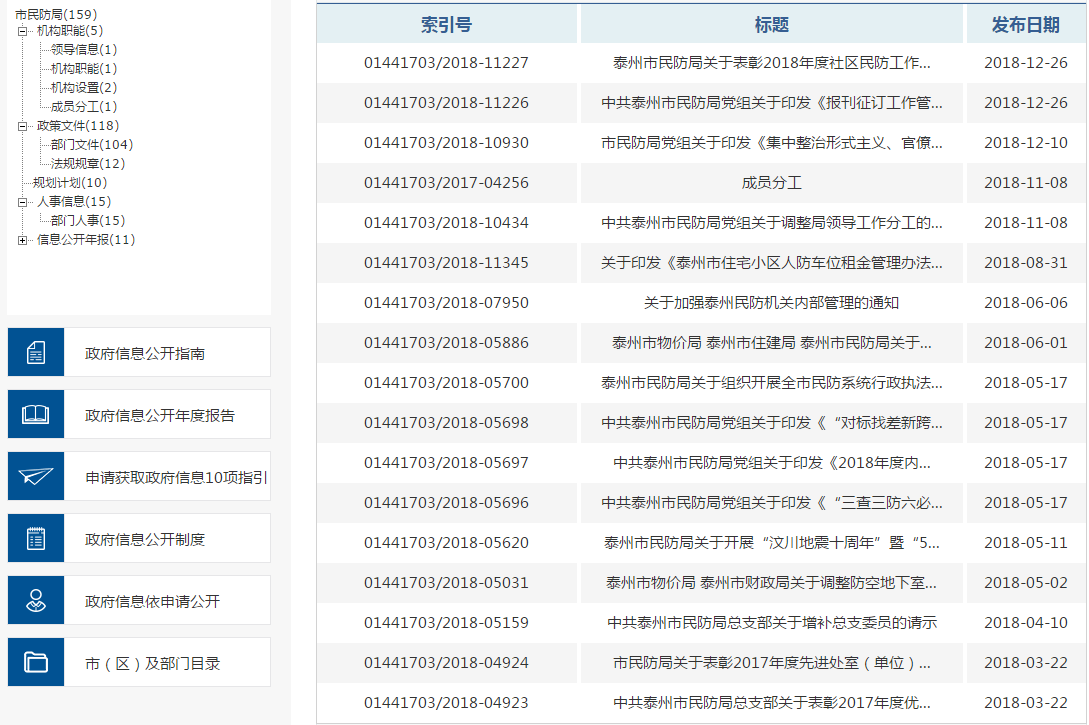Open 泰州市民防局关于表彰2018年度社区民防工作 document
The width and height of the screenshot is (1089, 725).
[772, 62]
